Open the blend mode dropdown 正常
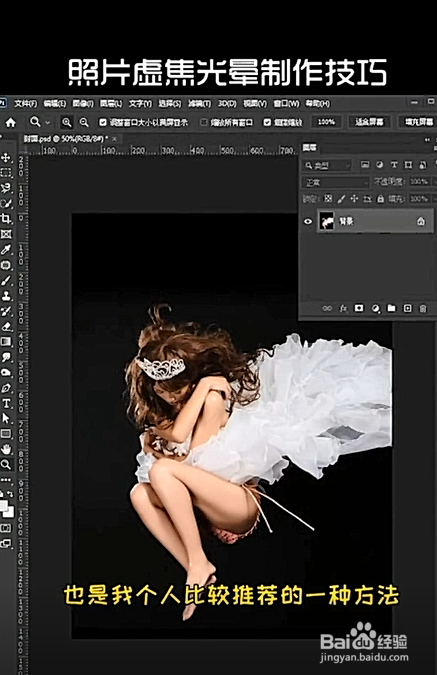Image resolution: width=437 pixels, height=675 pixels. pyautogui.click(x=335, y=183)
